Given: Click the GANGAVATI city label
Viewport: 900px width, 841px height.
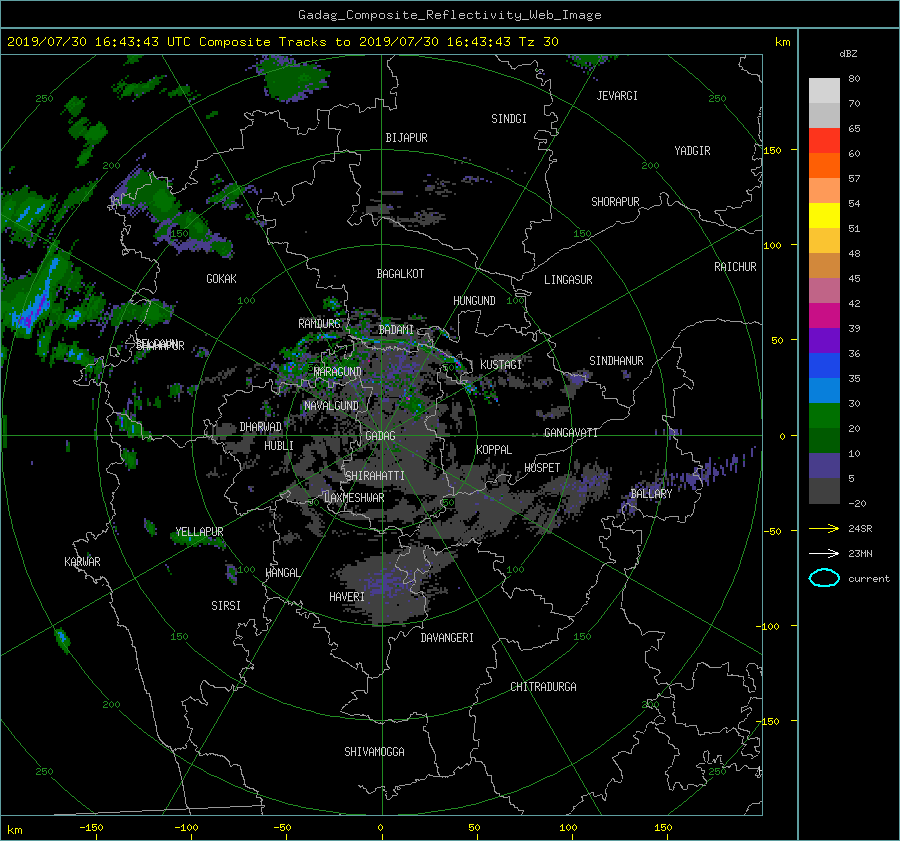Looking at the screenshot, I should click(571, 433).
